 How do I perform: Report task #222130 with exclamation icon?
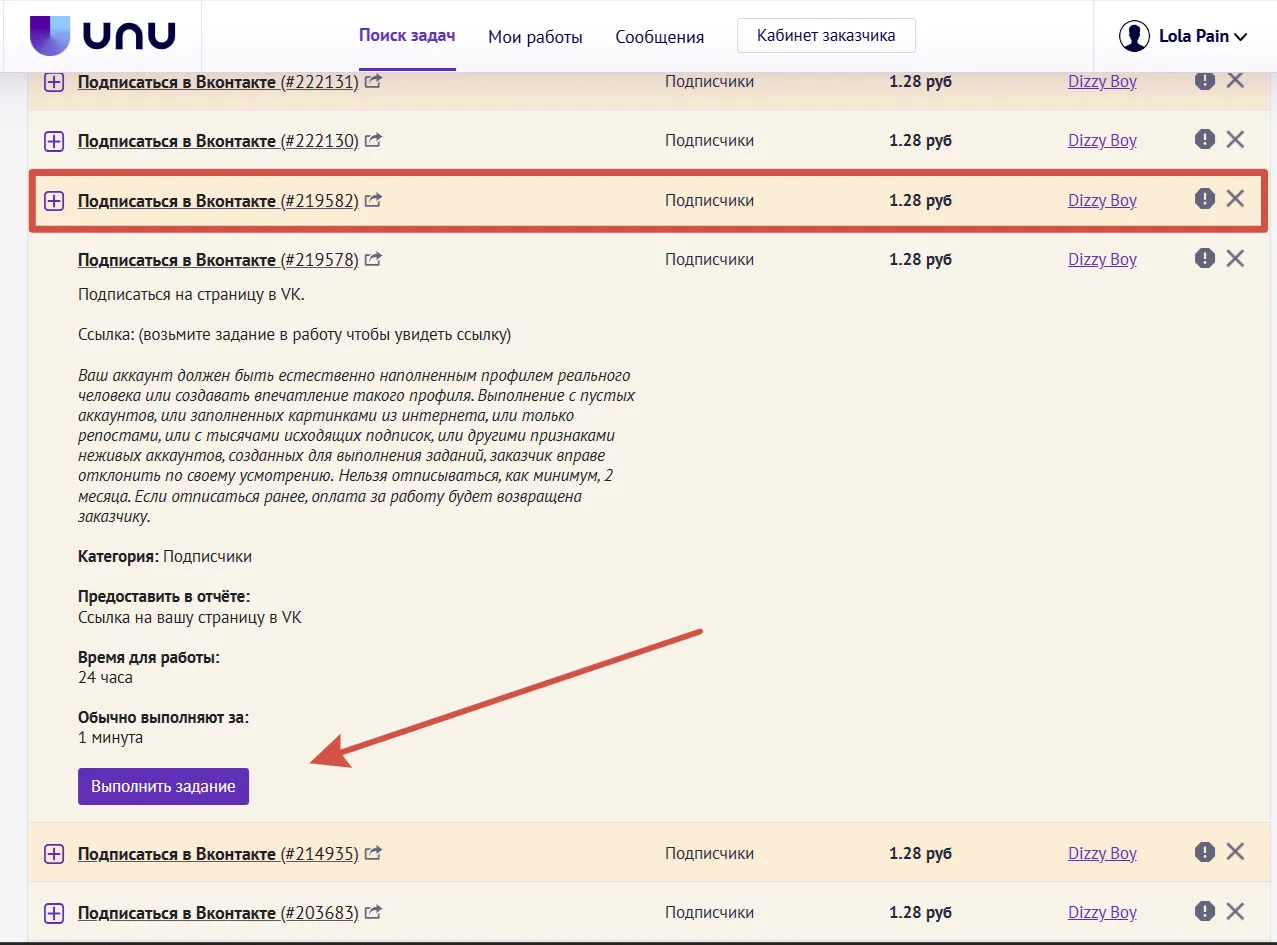pos(1205,140)
